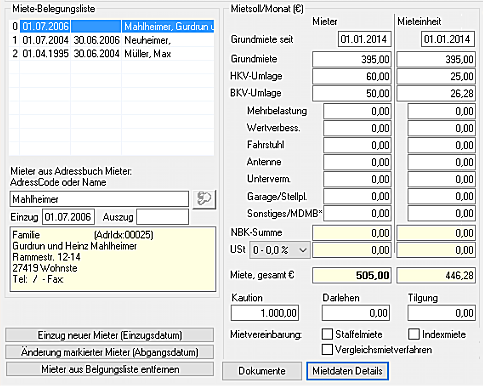The image size is (483, 387).
Task: Open the Dokumente button
Action: click(x=262, y=371)
